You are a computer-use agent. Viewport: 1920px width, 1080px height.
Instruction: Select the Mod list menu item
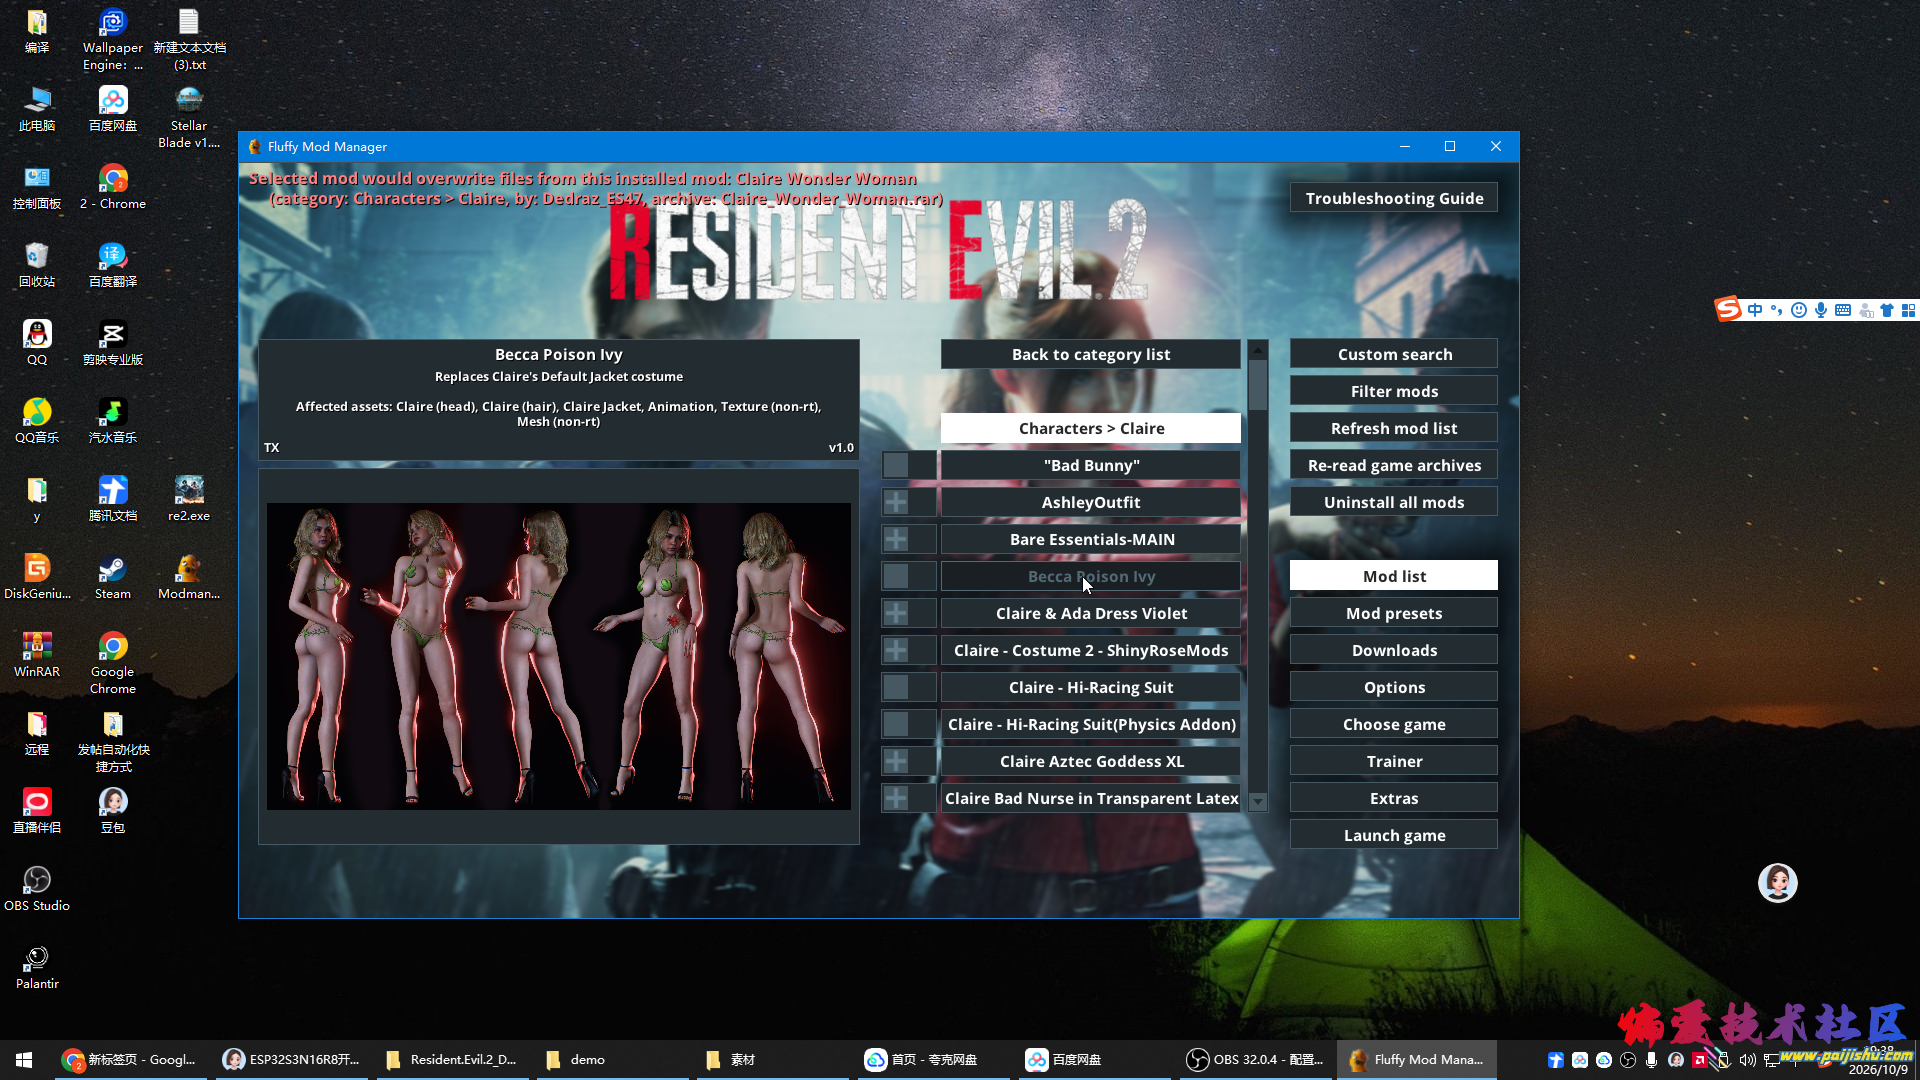1394,576
